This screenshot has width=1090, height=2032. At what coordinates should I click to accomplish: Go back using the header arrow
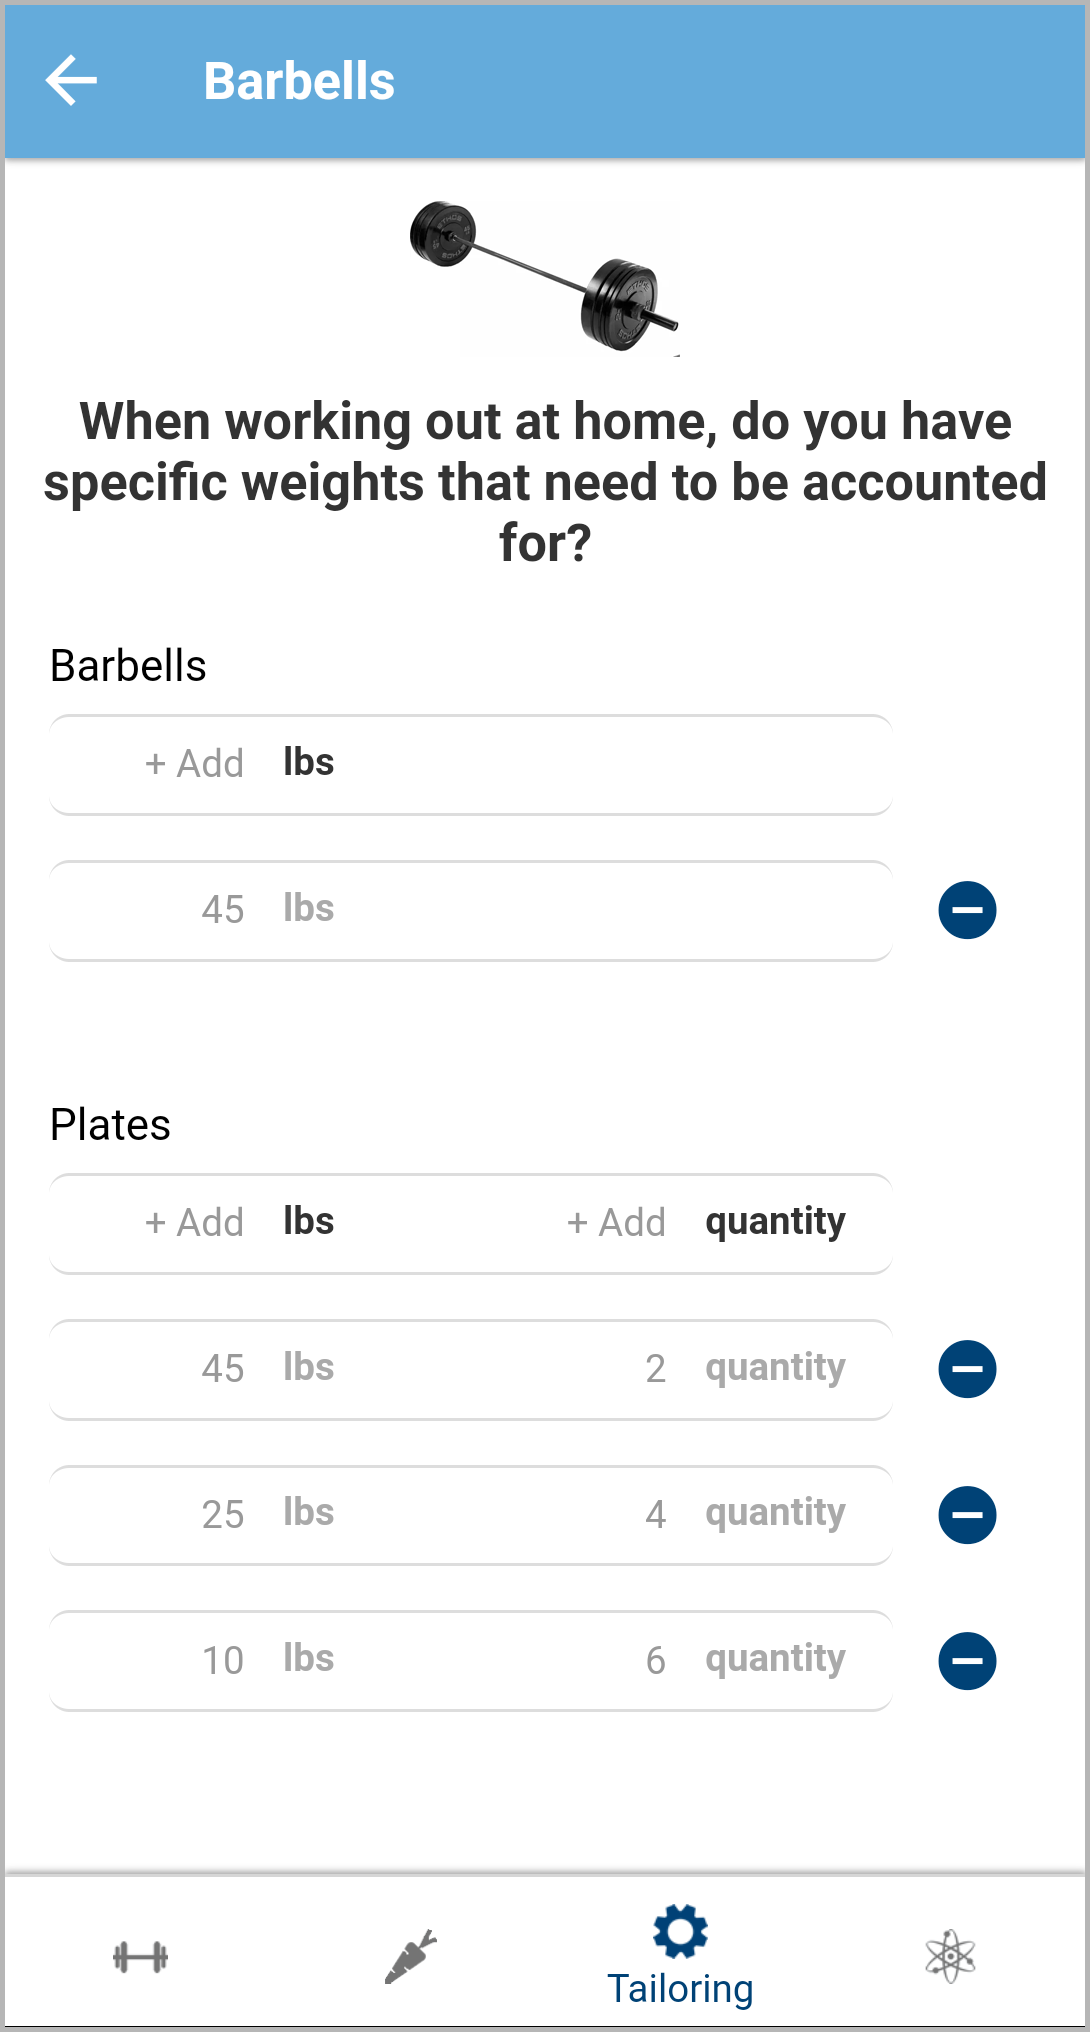pyautogui.click(x=71, y=81)
